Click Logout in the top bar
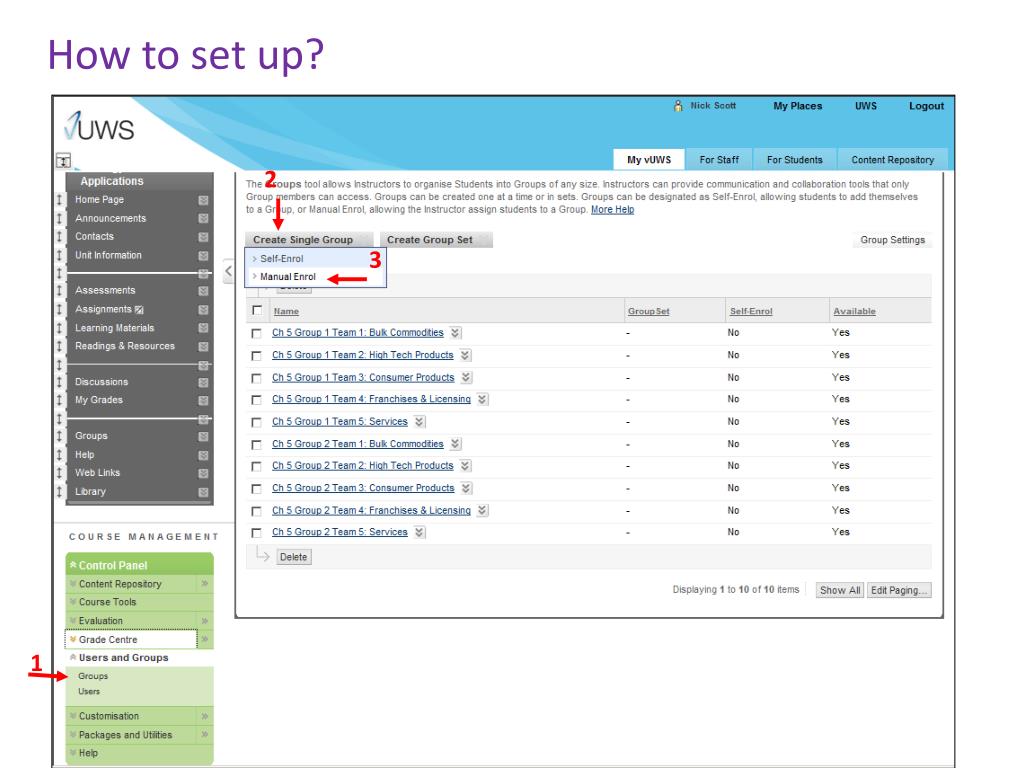This screenshot has height=768, width=1024. [x=926, y=106]
